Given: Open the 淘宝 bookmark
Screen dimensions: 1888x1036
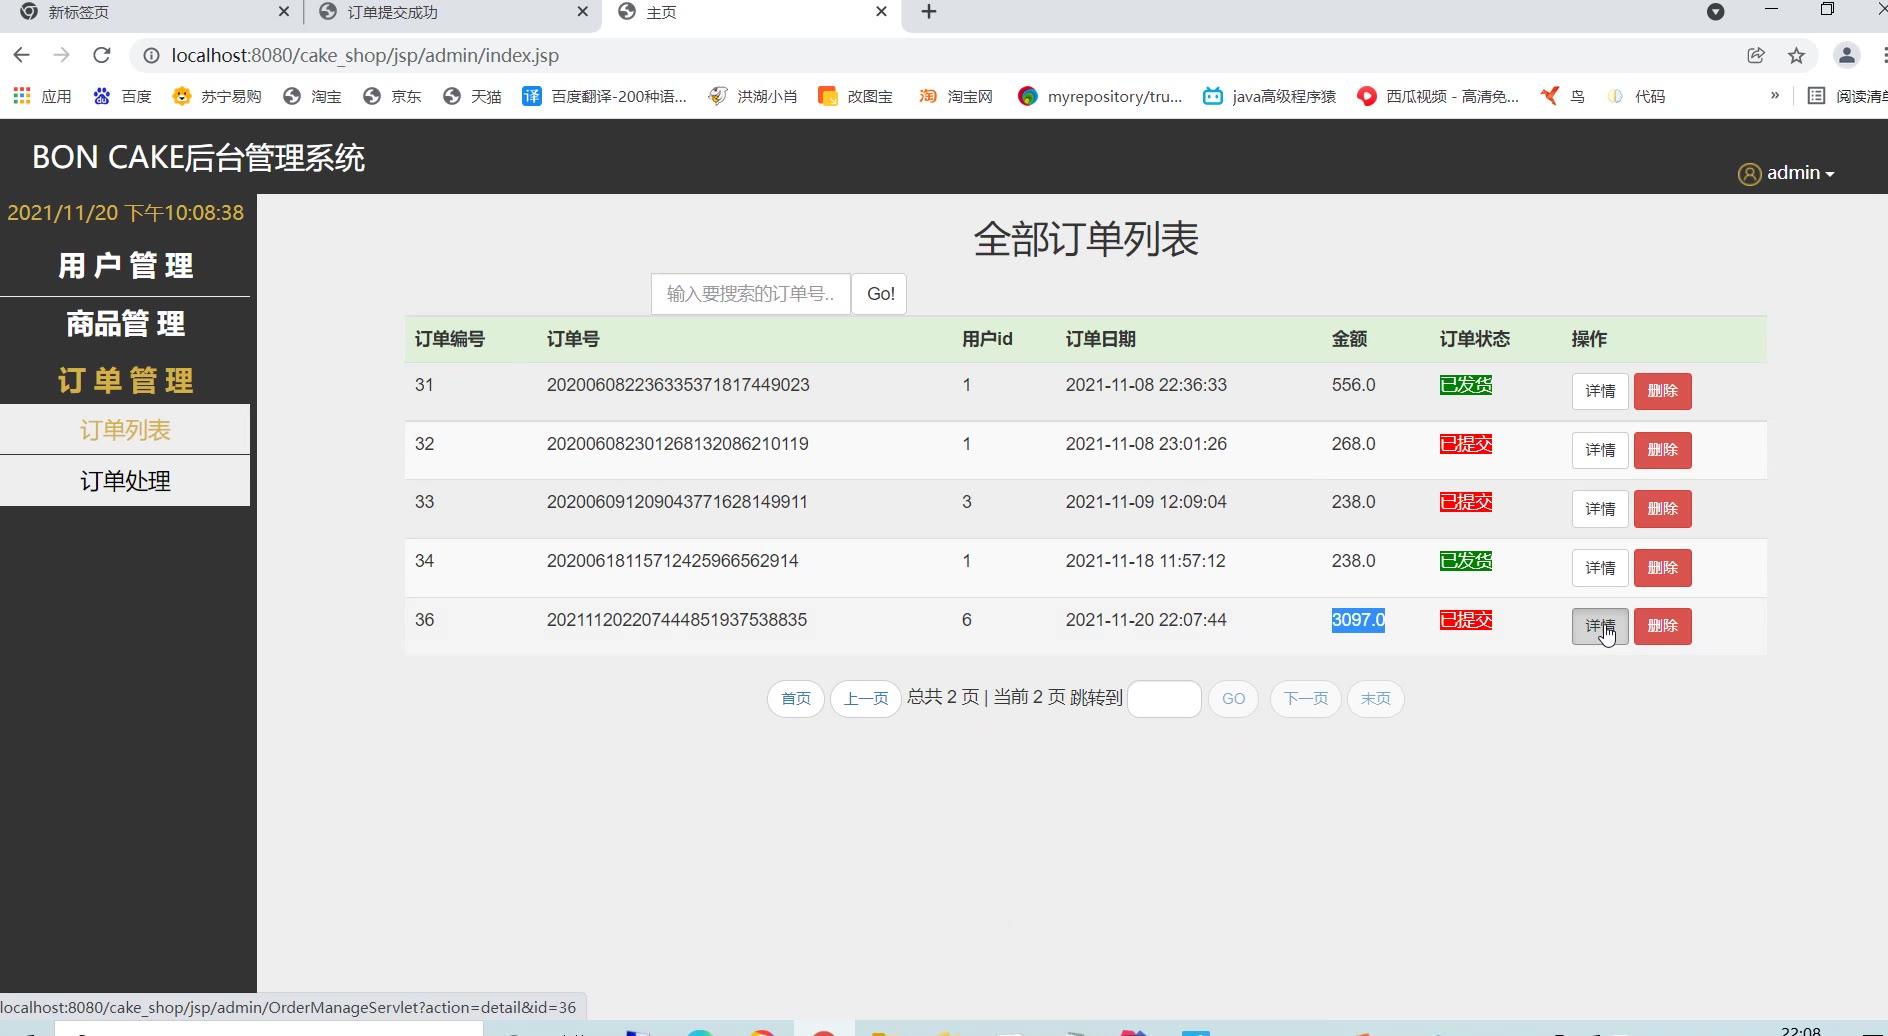Looking at the screenshot, I should coord(312,96).
